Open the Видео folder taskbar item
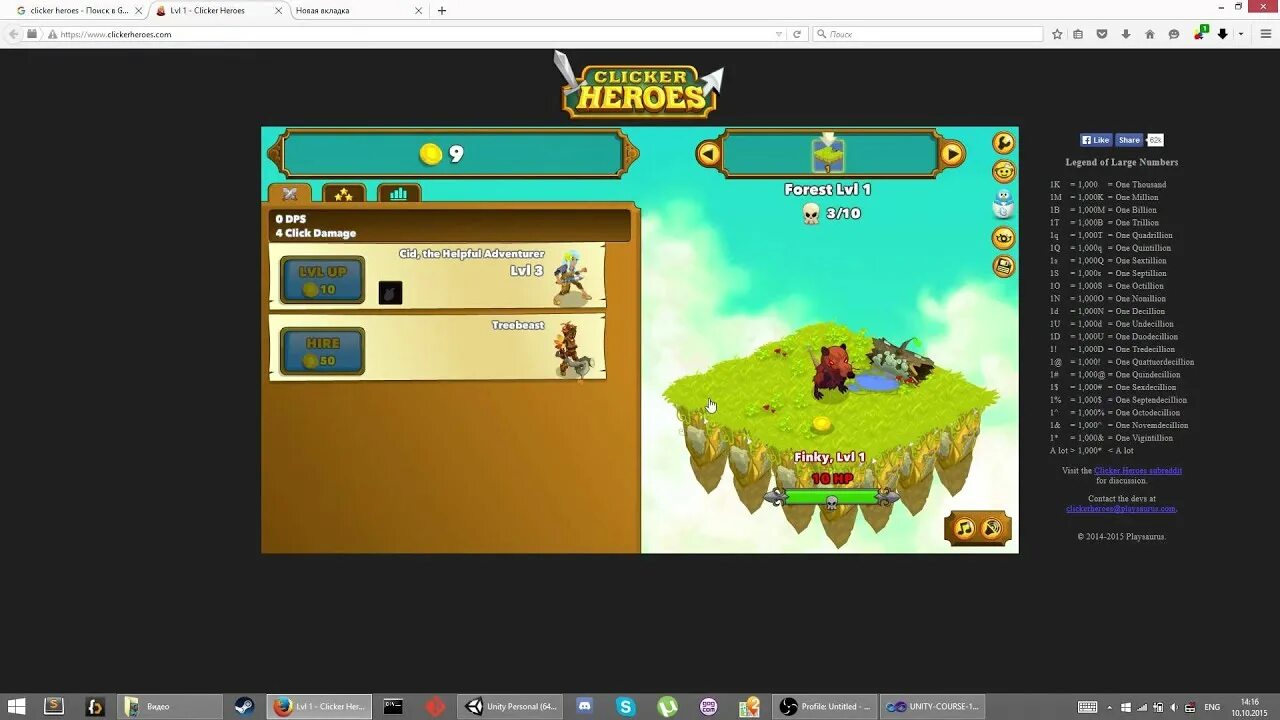Image resolution: width=1280 pixels, height=720 pixels. point(171,706)
